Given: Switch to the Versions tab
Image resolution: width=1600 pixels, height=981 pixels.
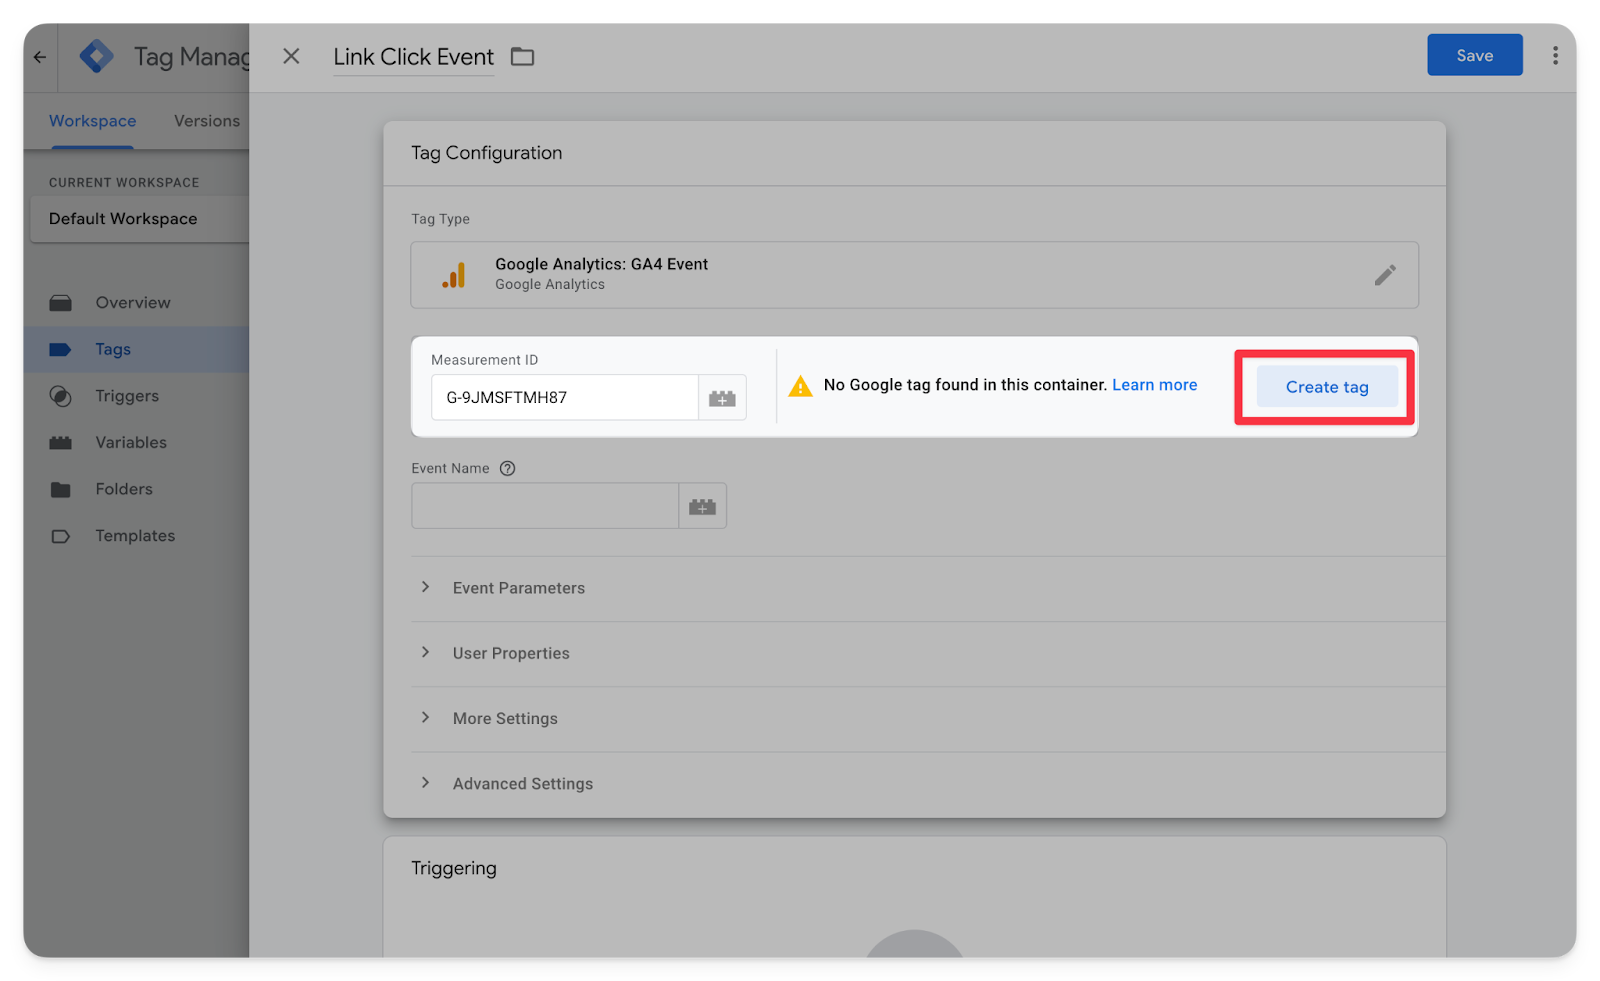Looking at the screenshot, I should click(206, 121).
